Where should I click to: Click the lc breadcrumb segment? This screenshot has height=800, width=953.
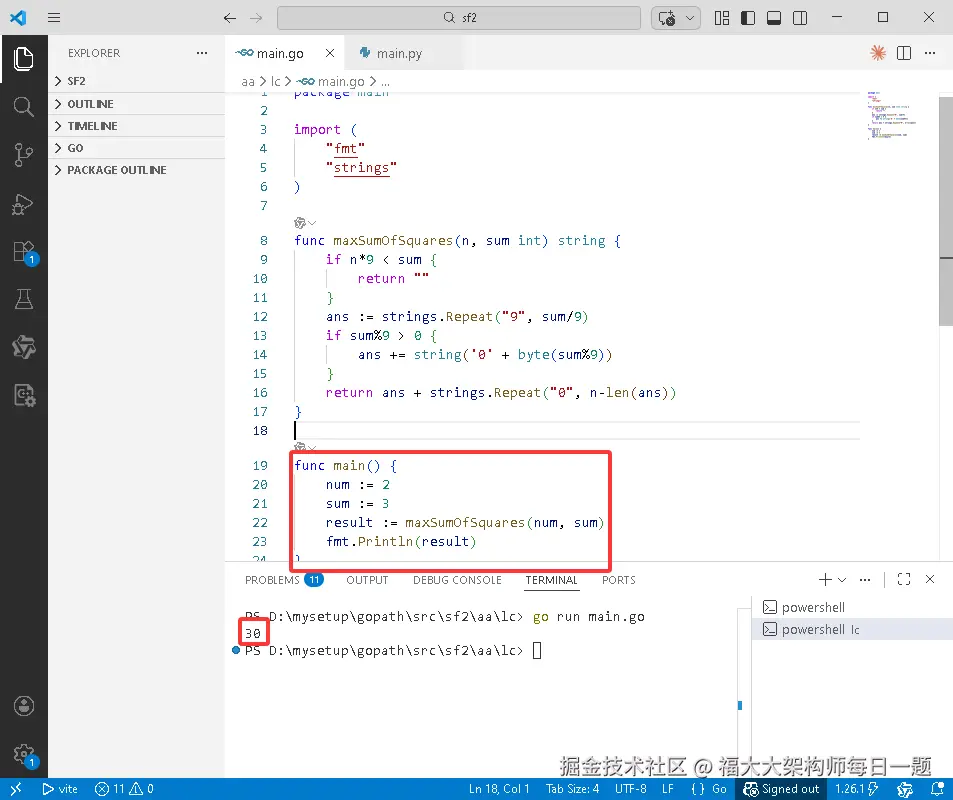[x=275, y=81]
